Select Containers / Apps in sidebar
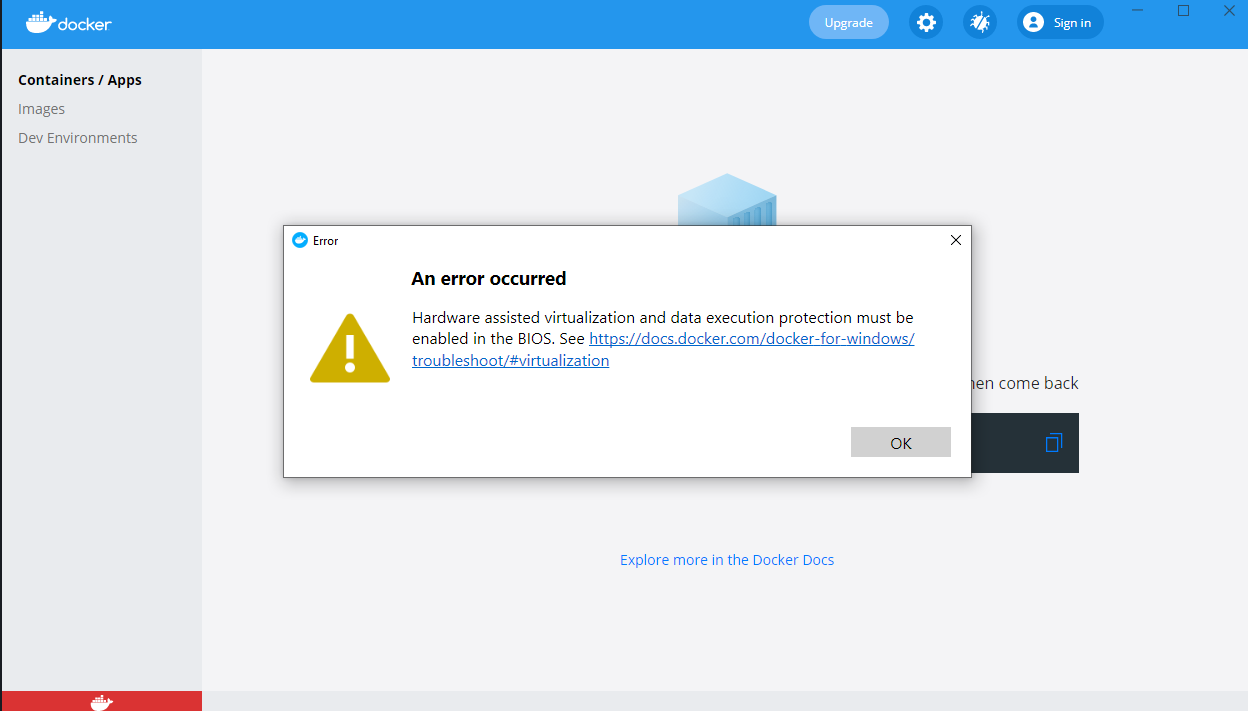 pos(80,80)
